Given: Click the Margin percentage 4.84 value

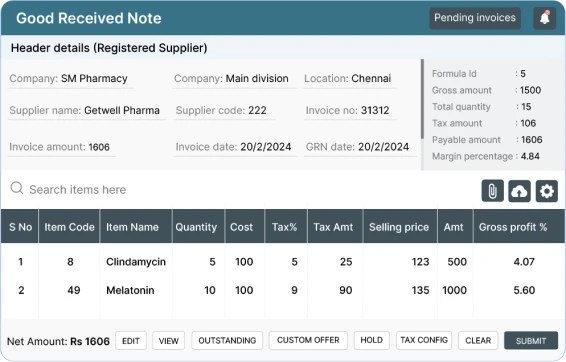Looking at the screenshot, I should [530, 156].
